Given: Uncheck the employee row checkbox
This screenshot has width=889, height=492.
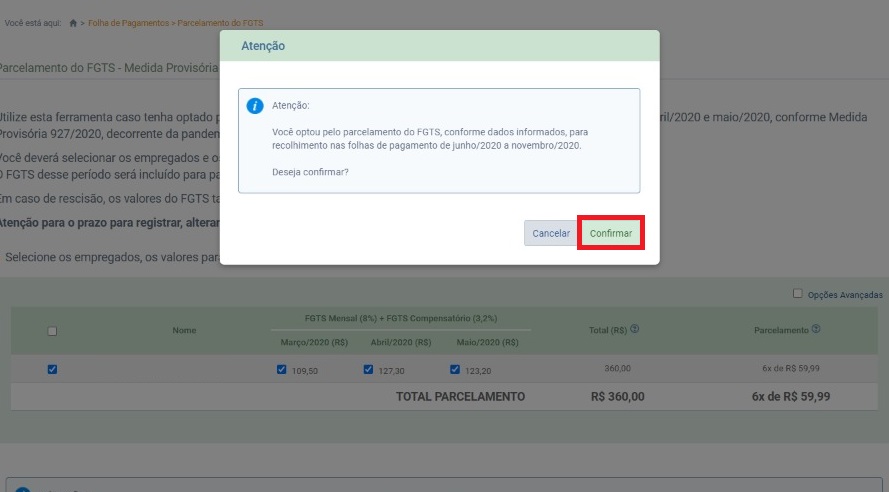Looking at the screenshot, I should tap(52, 369).
